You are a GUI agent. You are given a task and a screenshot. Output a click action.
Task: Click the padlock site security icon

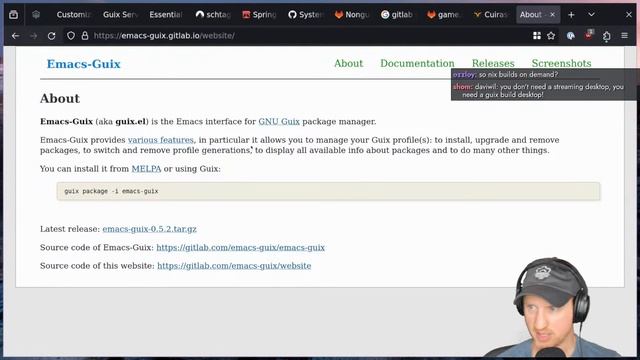(84, 36)
